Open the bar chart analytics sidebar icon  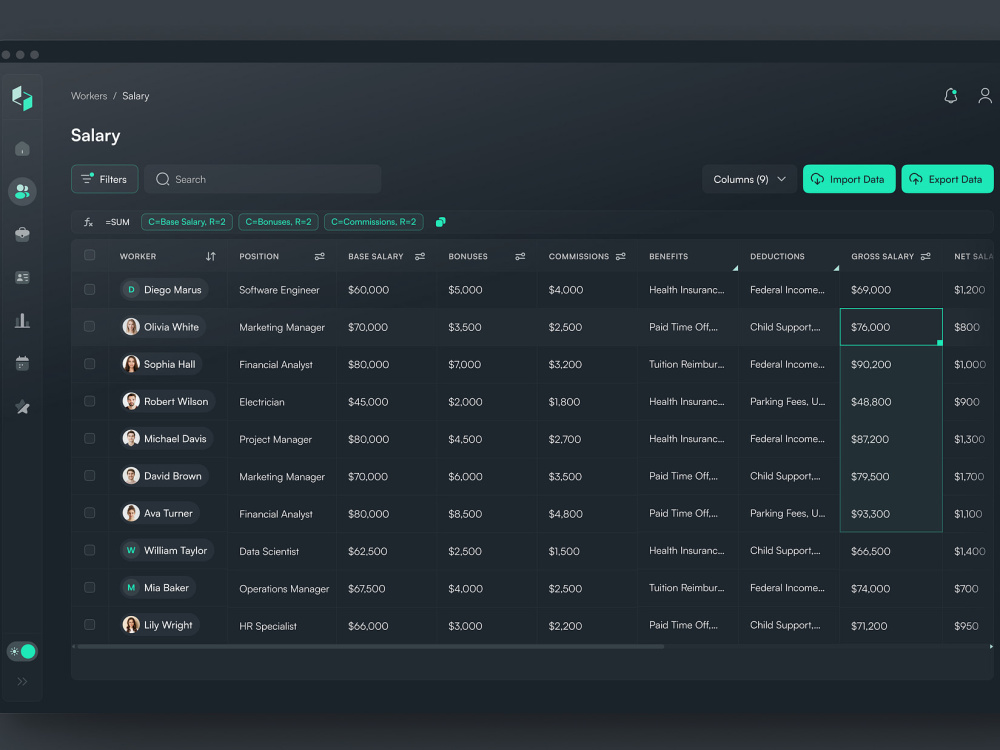22,320
